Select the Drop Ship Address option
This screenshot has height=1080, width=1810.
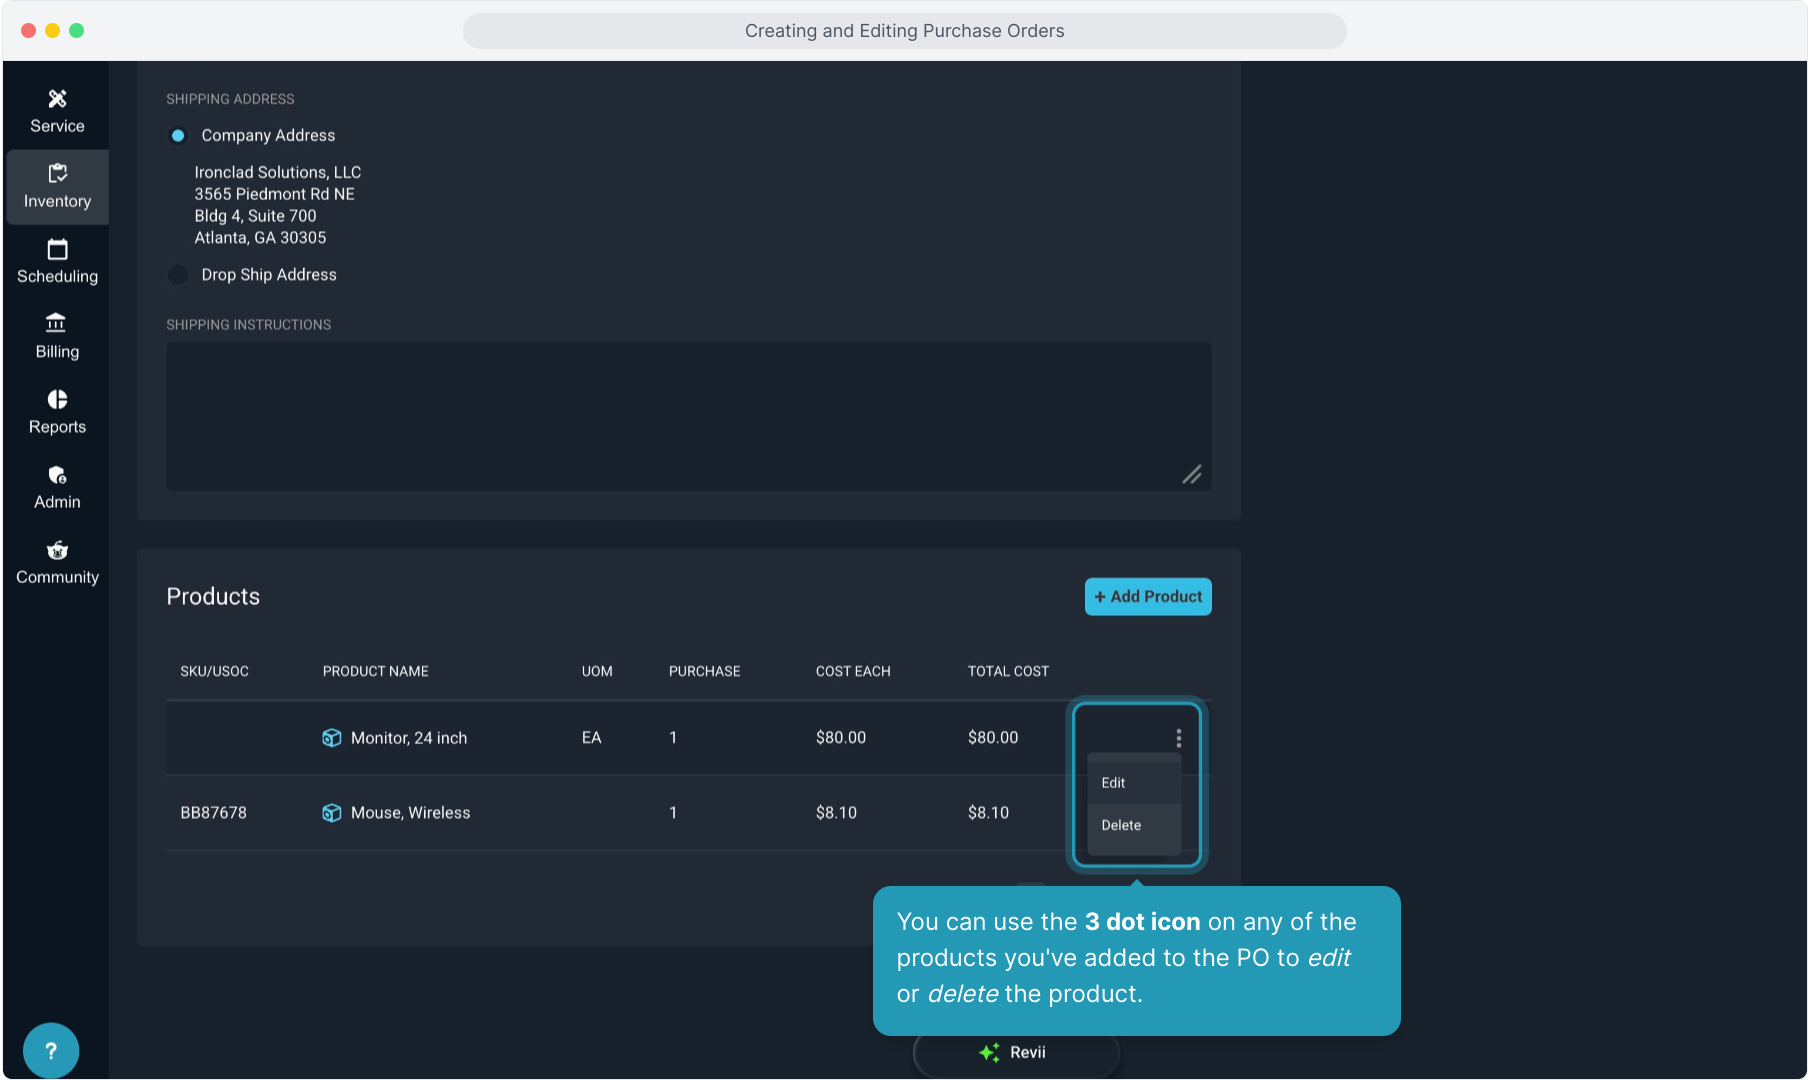[178, 275]
